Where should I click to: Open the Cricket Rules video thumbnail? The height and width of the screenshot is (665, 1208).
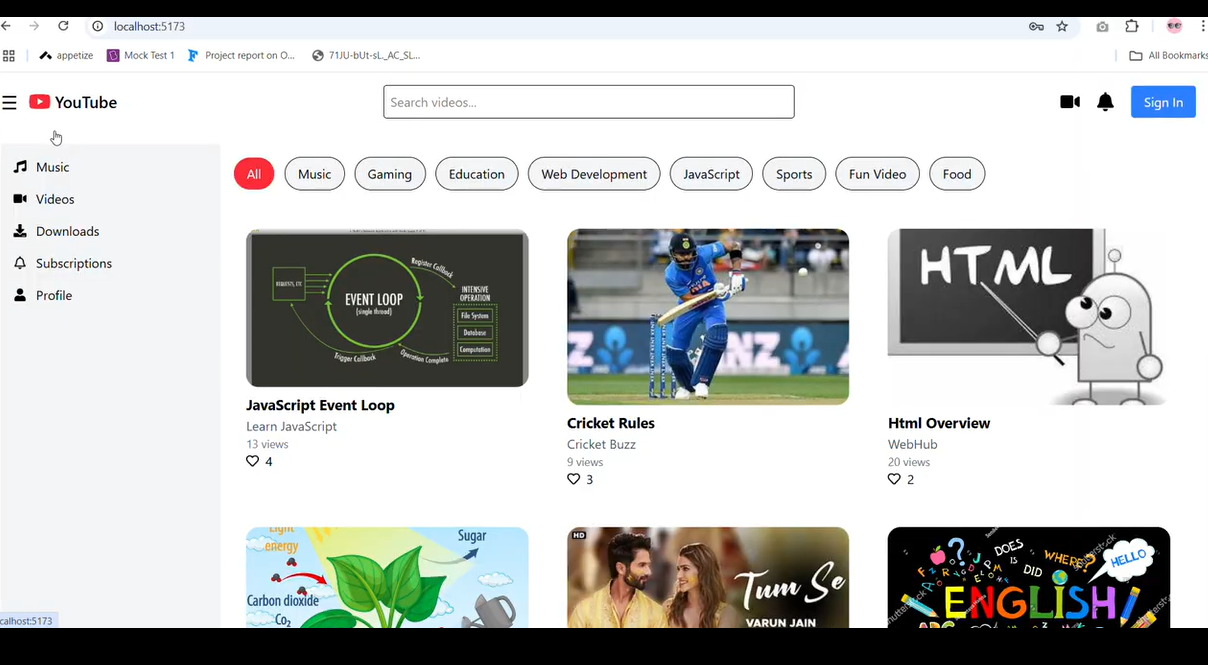click(x=708, y=317)
